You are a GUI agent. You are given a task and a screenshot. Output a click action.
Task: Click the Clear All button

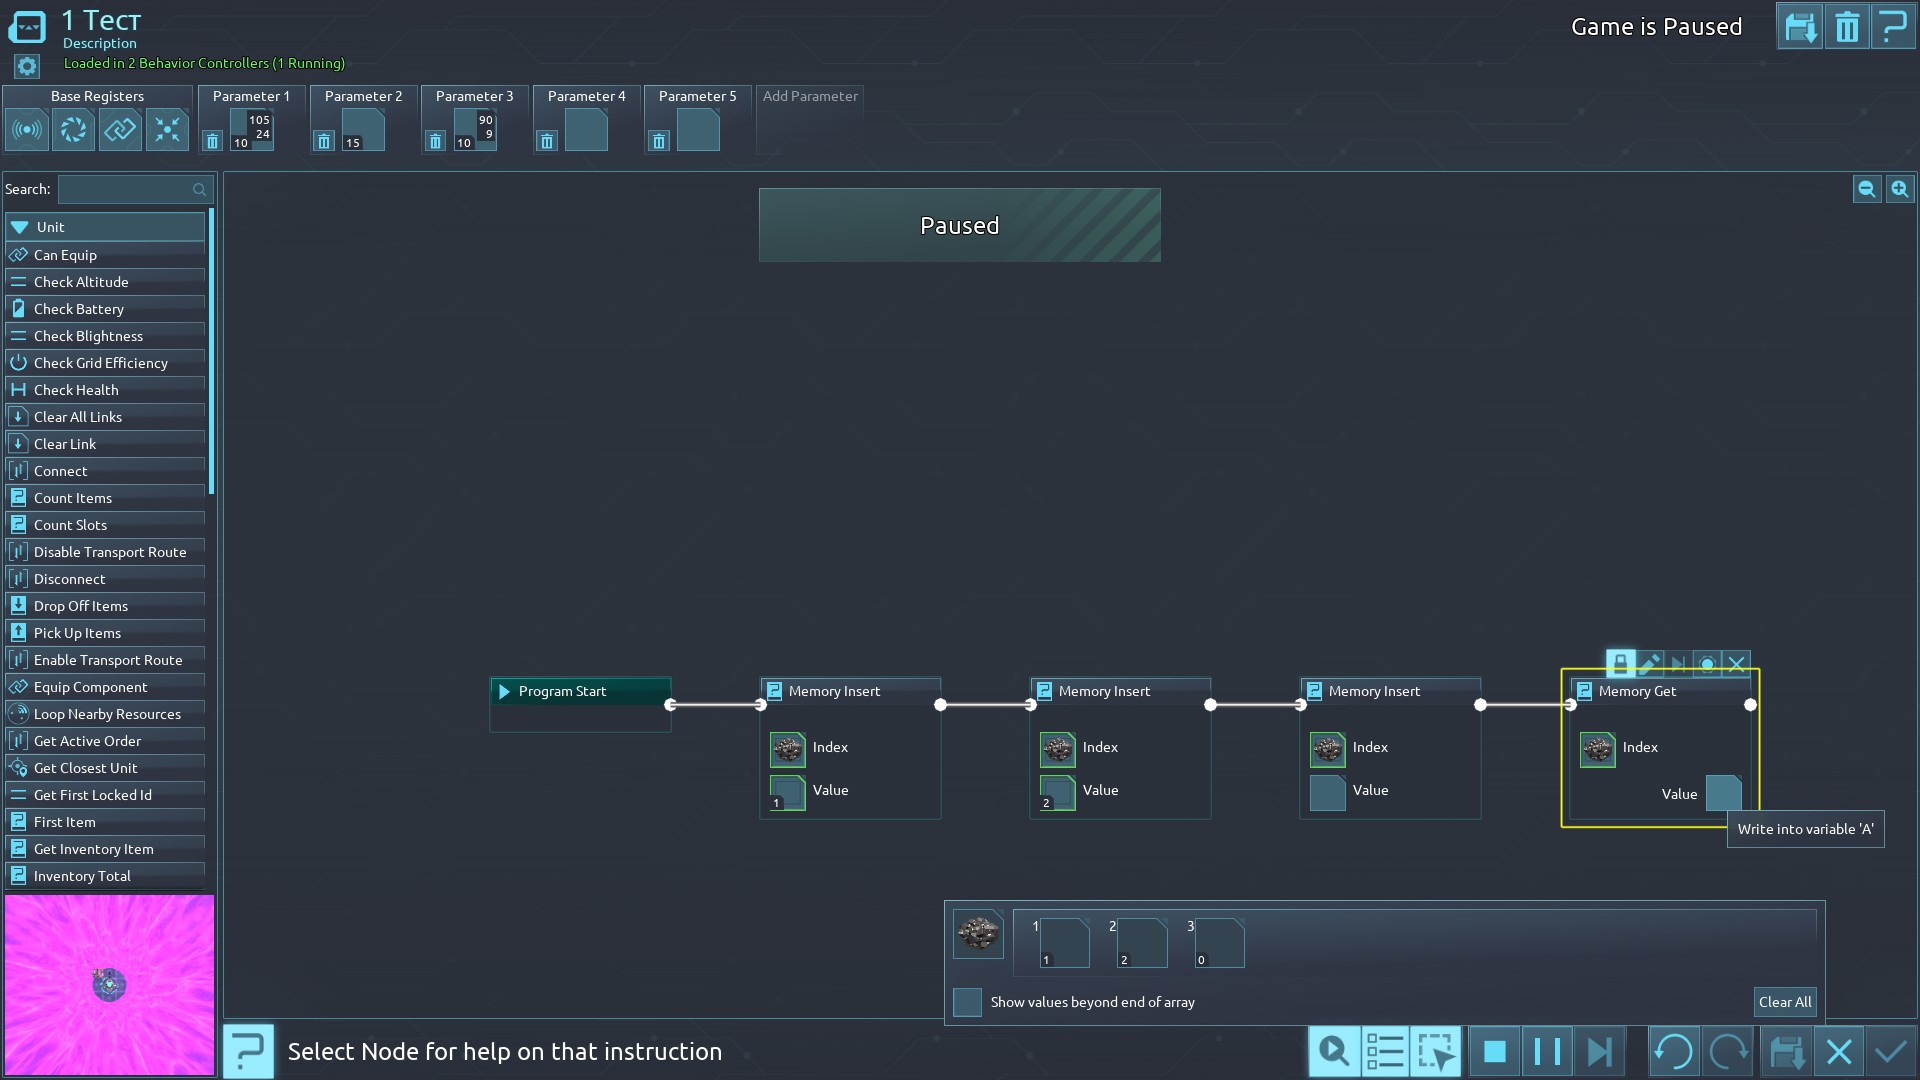(x=1784, y=1002)
